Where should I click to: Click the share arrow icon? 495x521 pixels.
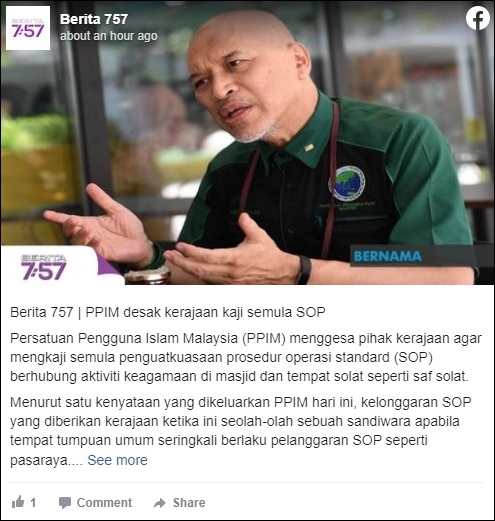click(x=160, y=503)
